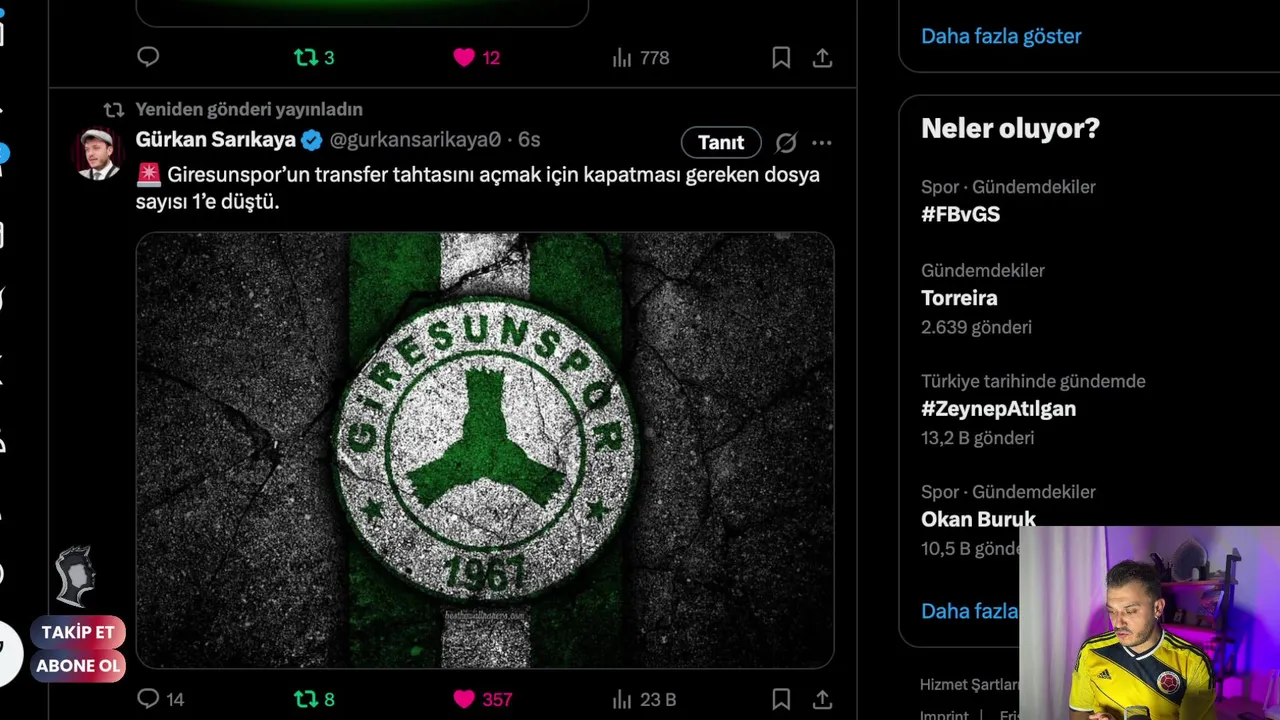The image size is (1280, 720).
Task: Open repost options showing 3 on top post
Action: coord(305,58)
